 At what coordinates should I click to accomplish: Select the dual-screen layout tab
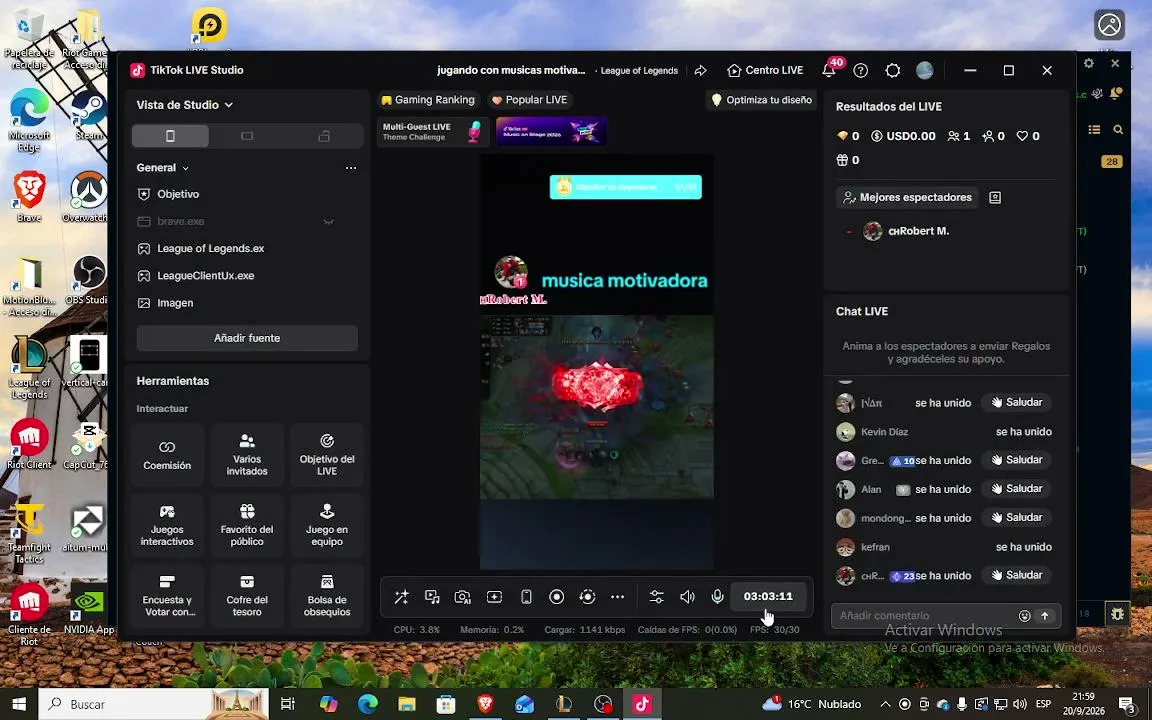coord(324,136)
